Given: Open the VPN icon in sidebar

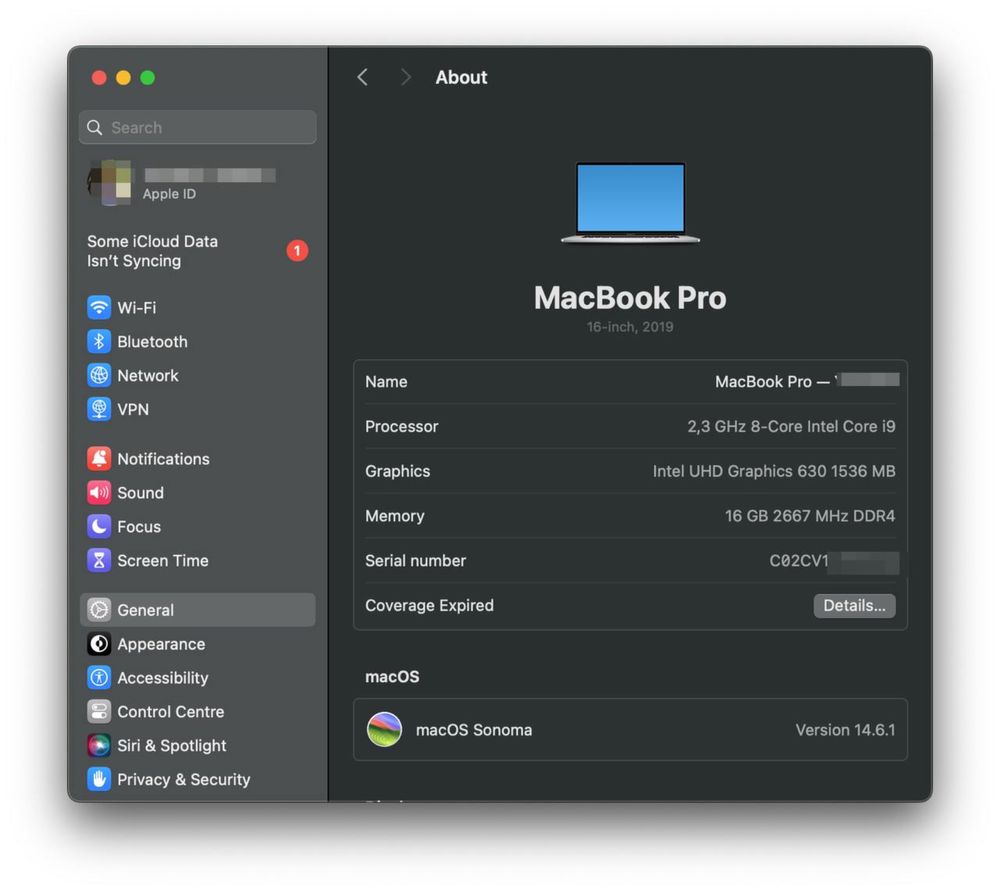Looking at the screenshot, I should tap(99, 409).
